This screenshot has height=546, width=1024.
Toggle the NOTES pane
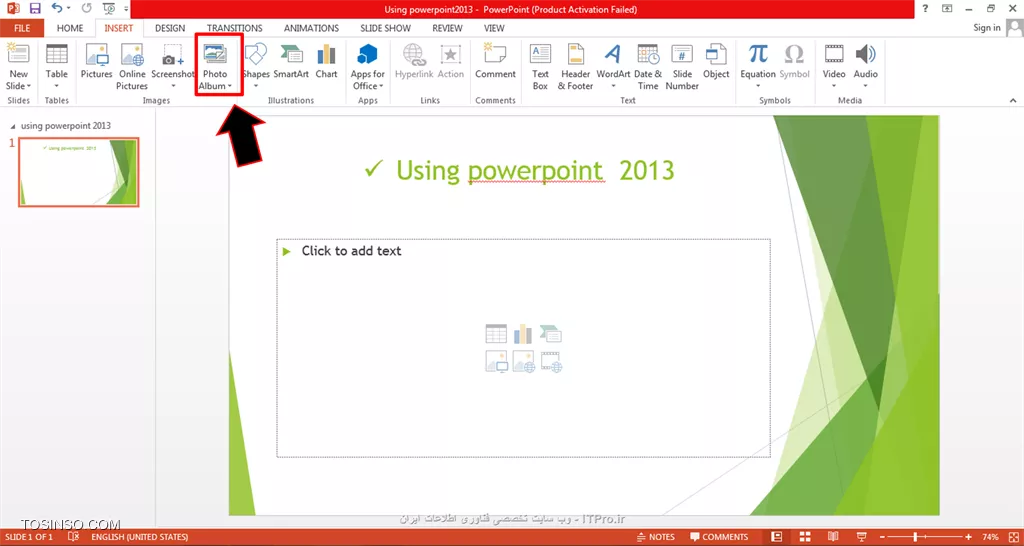(656, 537)
